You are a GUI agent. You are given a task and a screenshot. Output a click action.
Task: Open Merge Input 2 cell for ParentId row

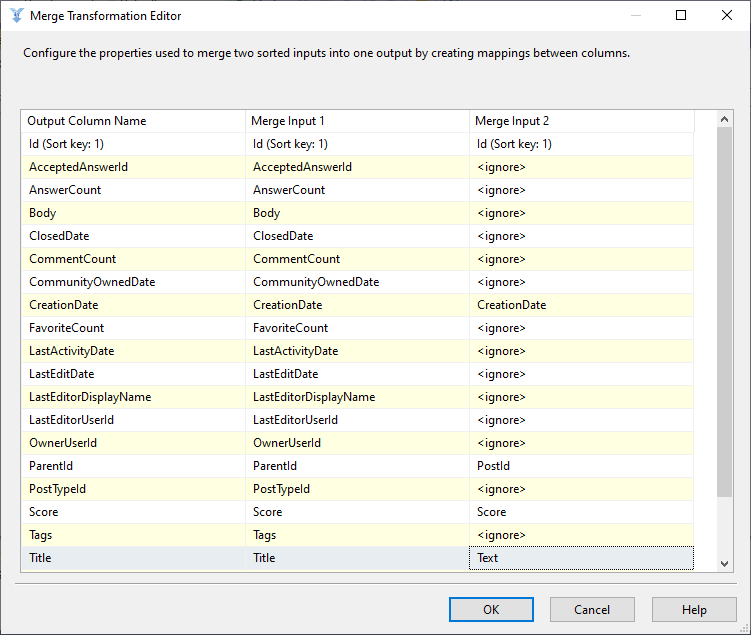(x=581, y=466)
